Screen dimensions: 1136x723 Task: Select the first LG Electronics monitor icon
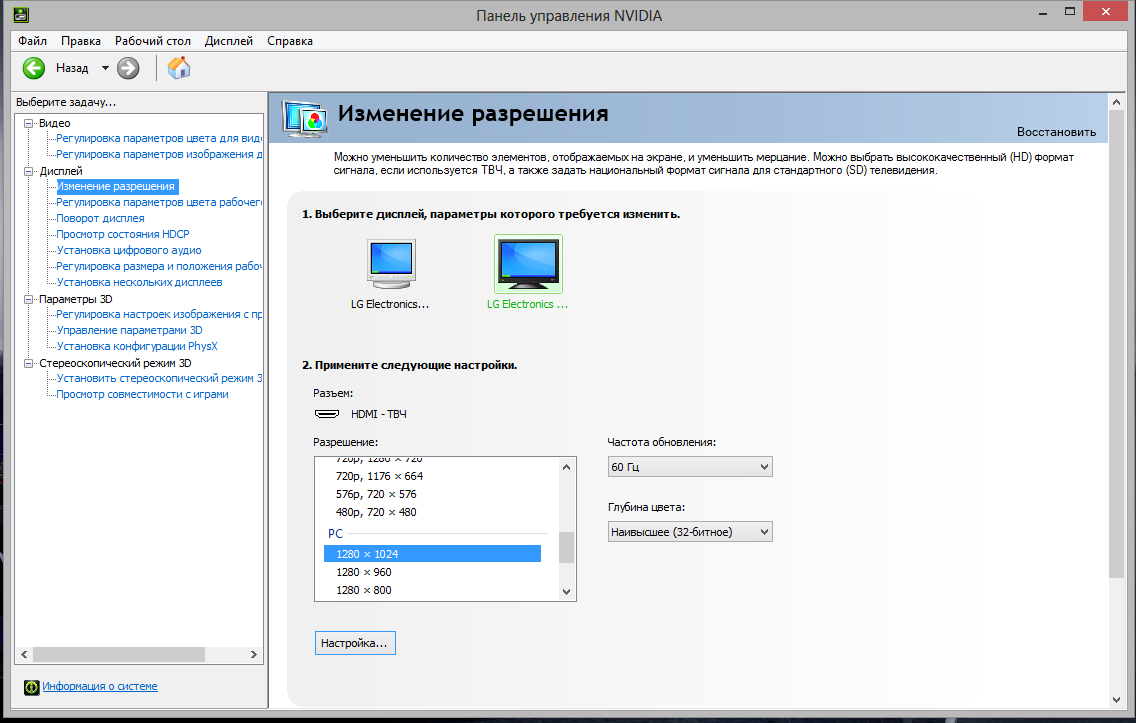pyautogui.click(x=391, y=264)
